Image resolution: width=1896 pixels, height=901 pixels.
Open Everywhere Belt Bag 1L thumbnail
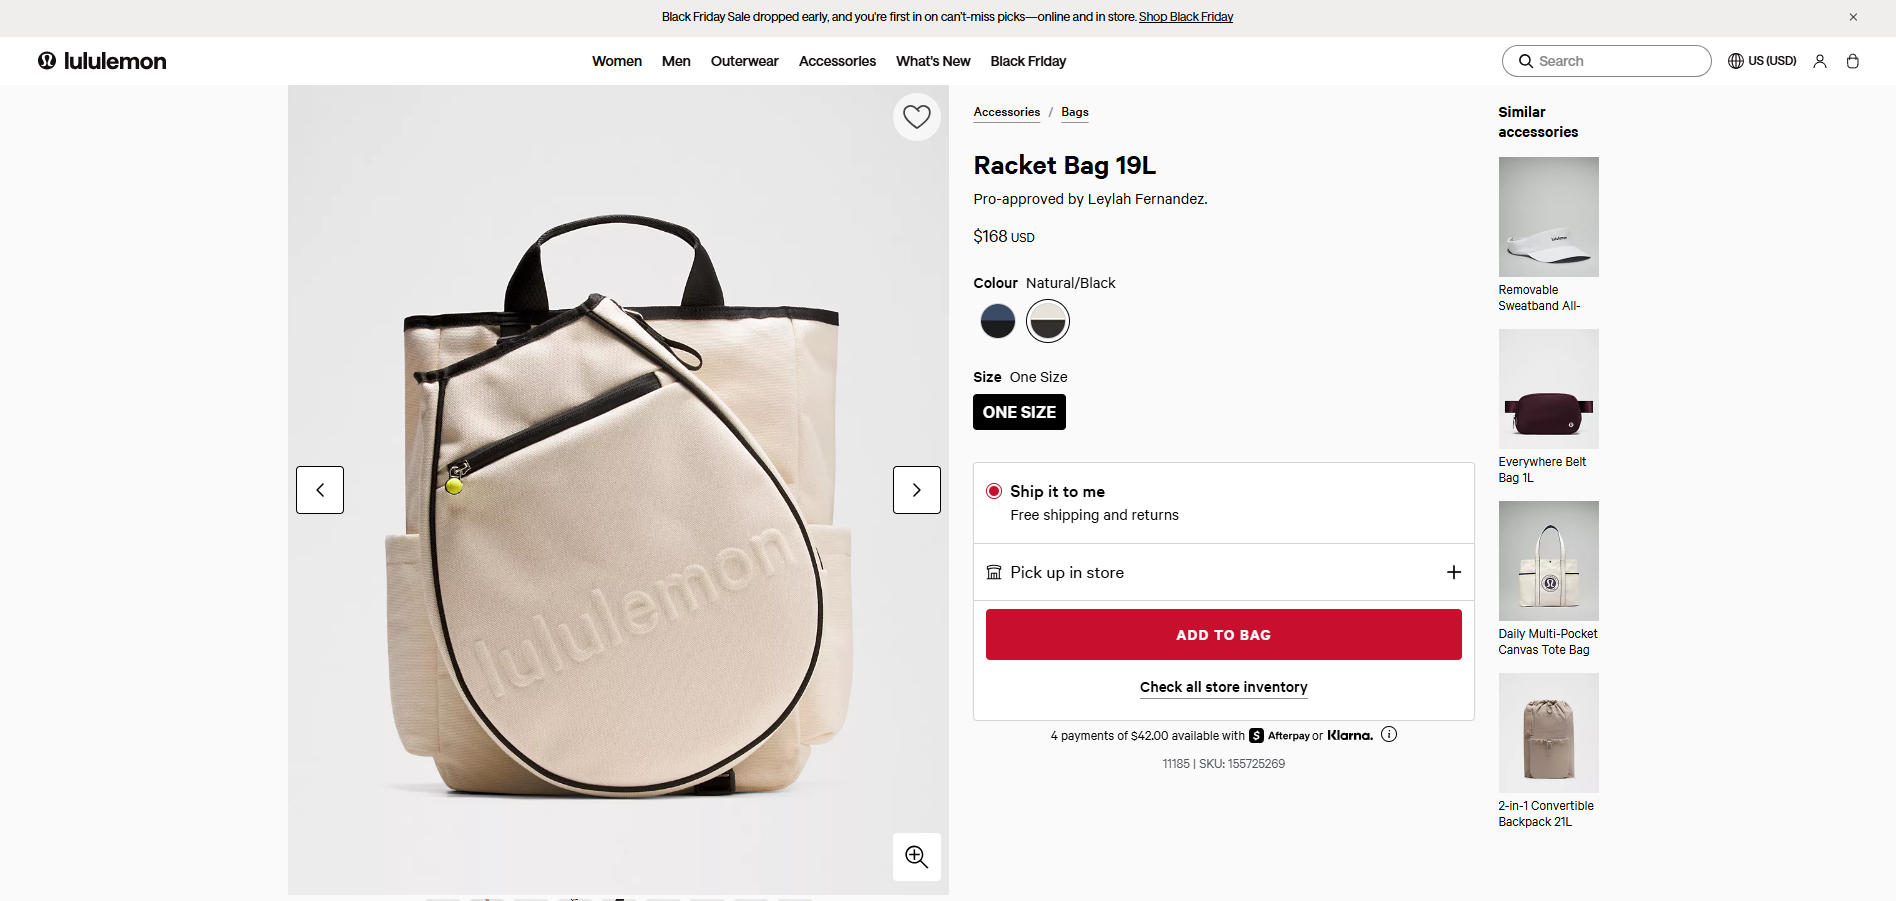(x=1548, y=389)
